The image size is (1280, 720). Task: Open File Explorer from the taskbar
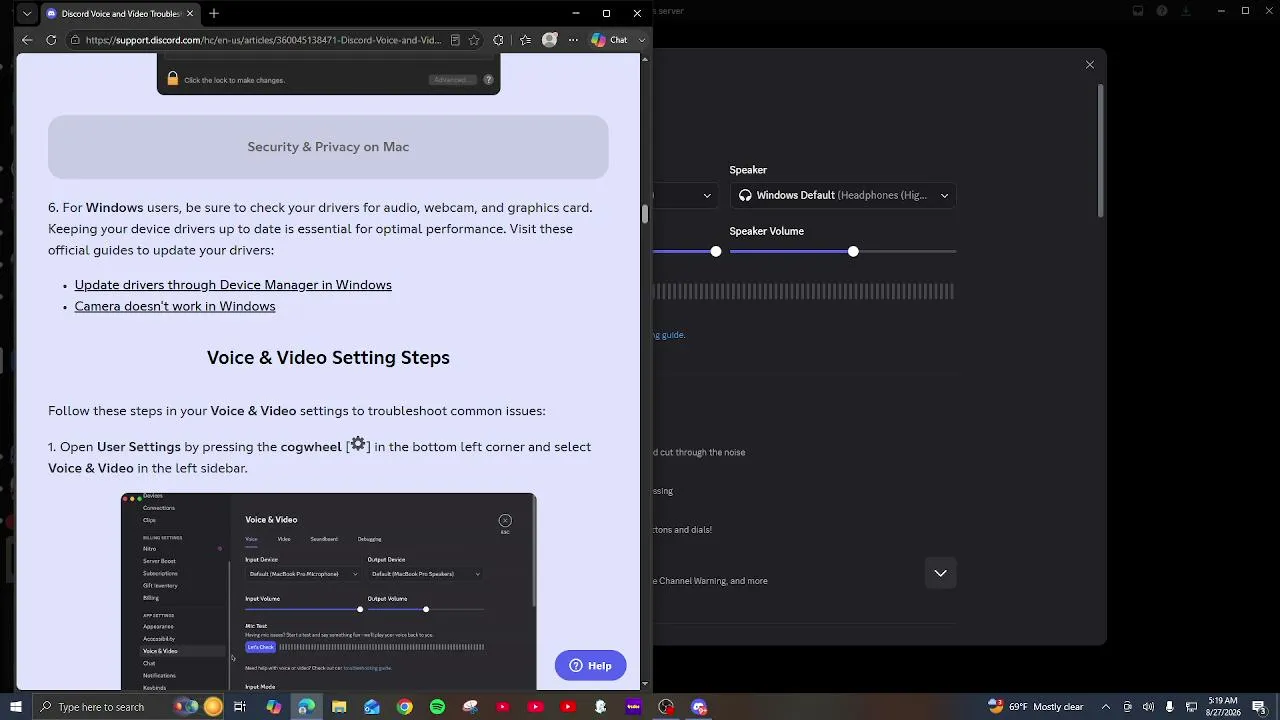click(339, 707)
